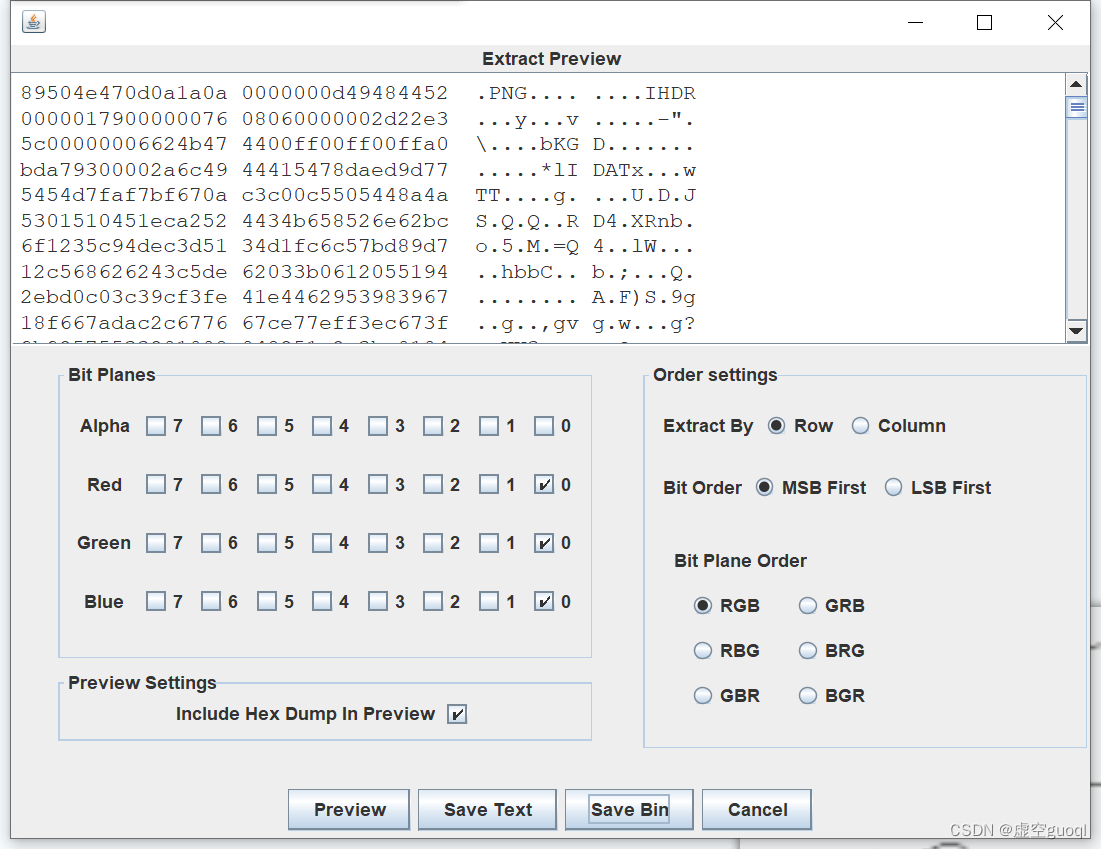Click the Preview button

pos(348,809)
